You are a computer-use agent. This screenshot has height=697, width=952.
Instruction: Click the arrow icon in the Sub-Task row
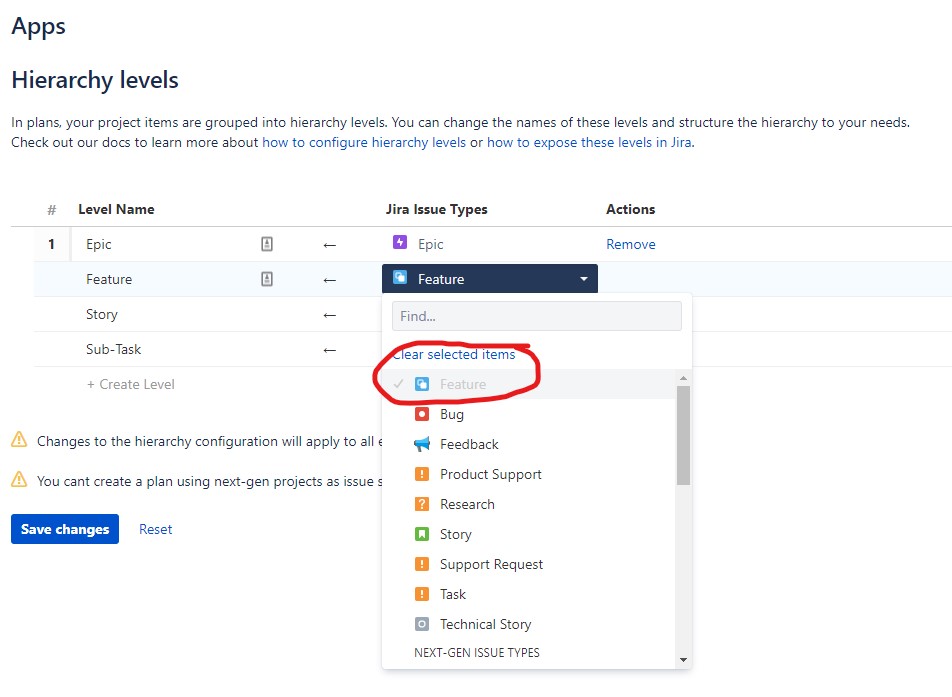pyautogui.click(x=330, y=350)
